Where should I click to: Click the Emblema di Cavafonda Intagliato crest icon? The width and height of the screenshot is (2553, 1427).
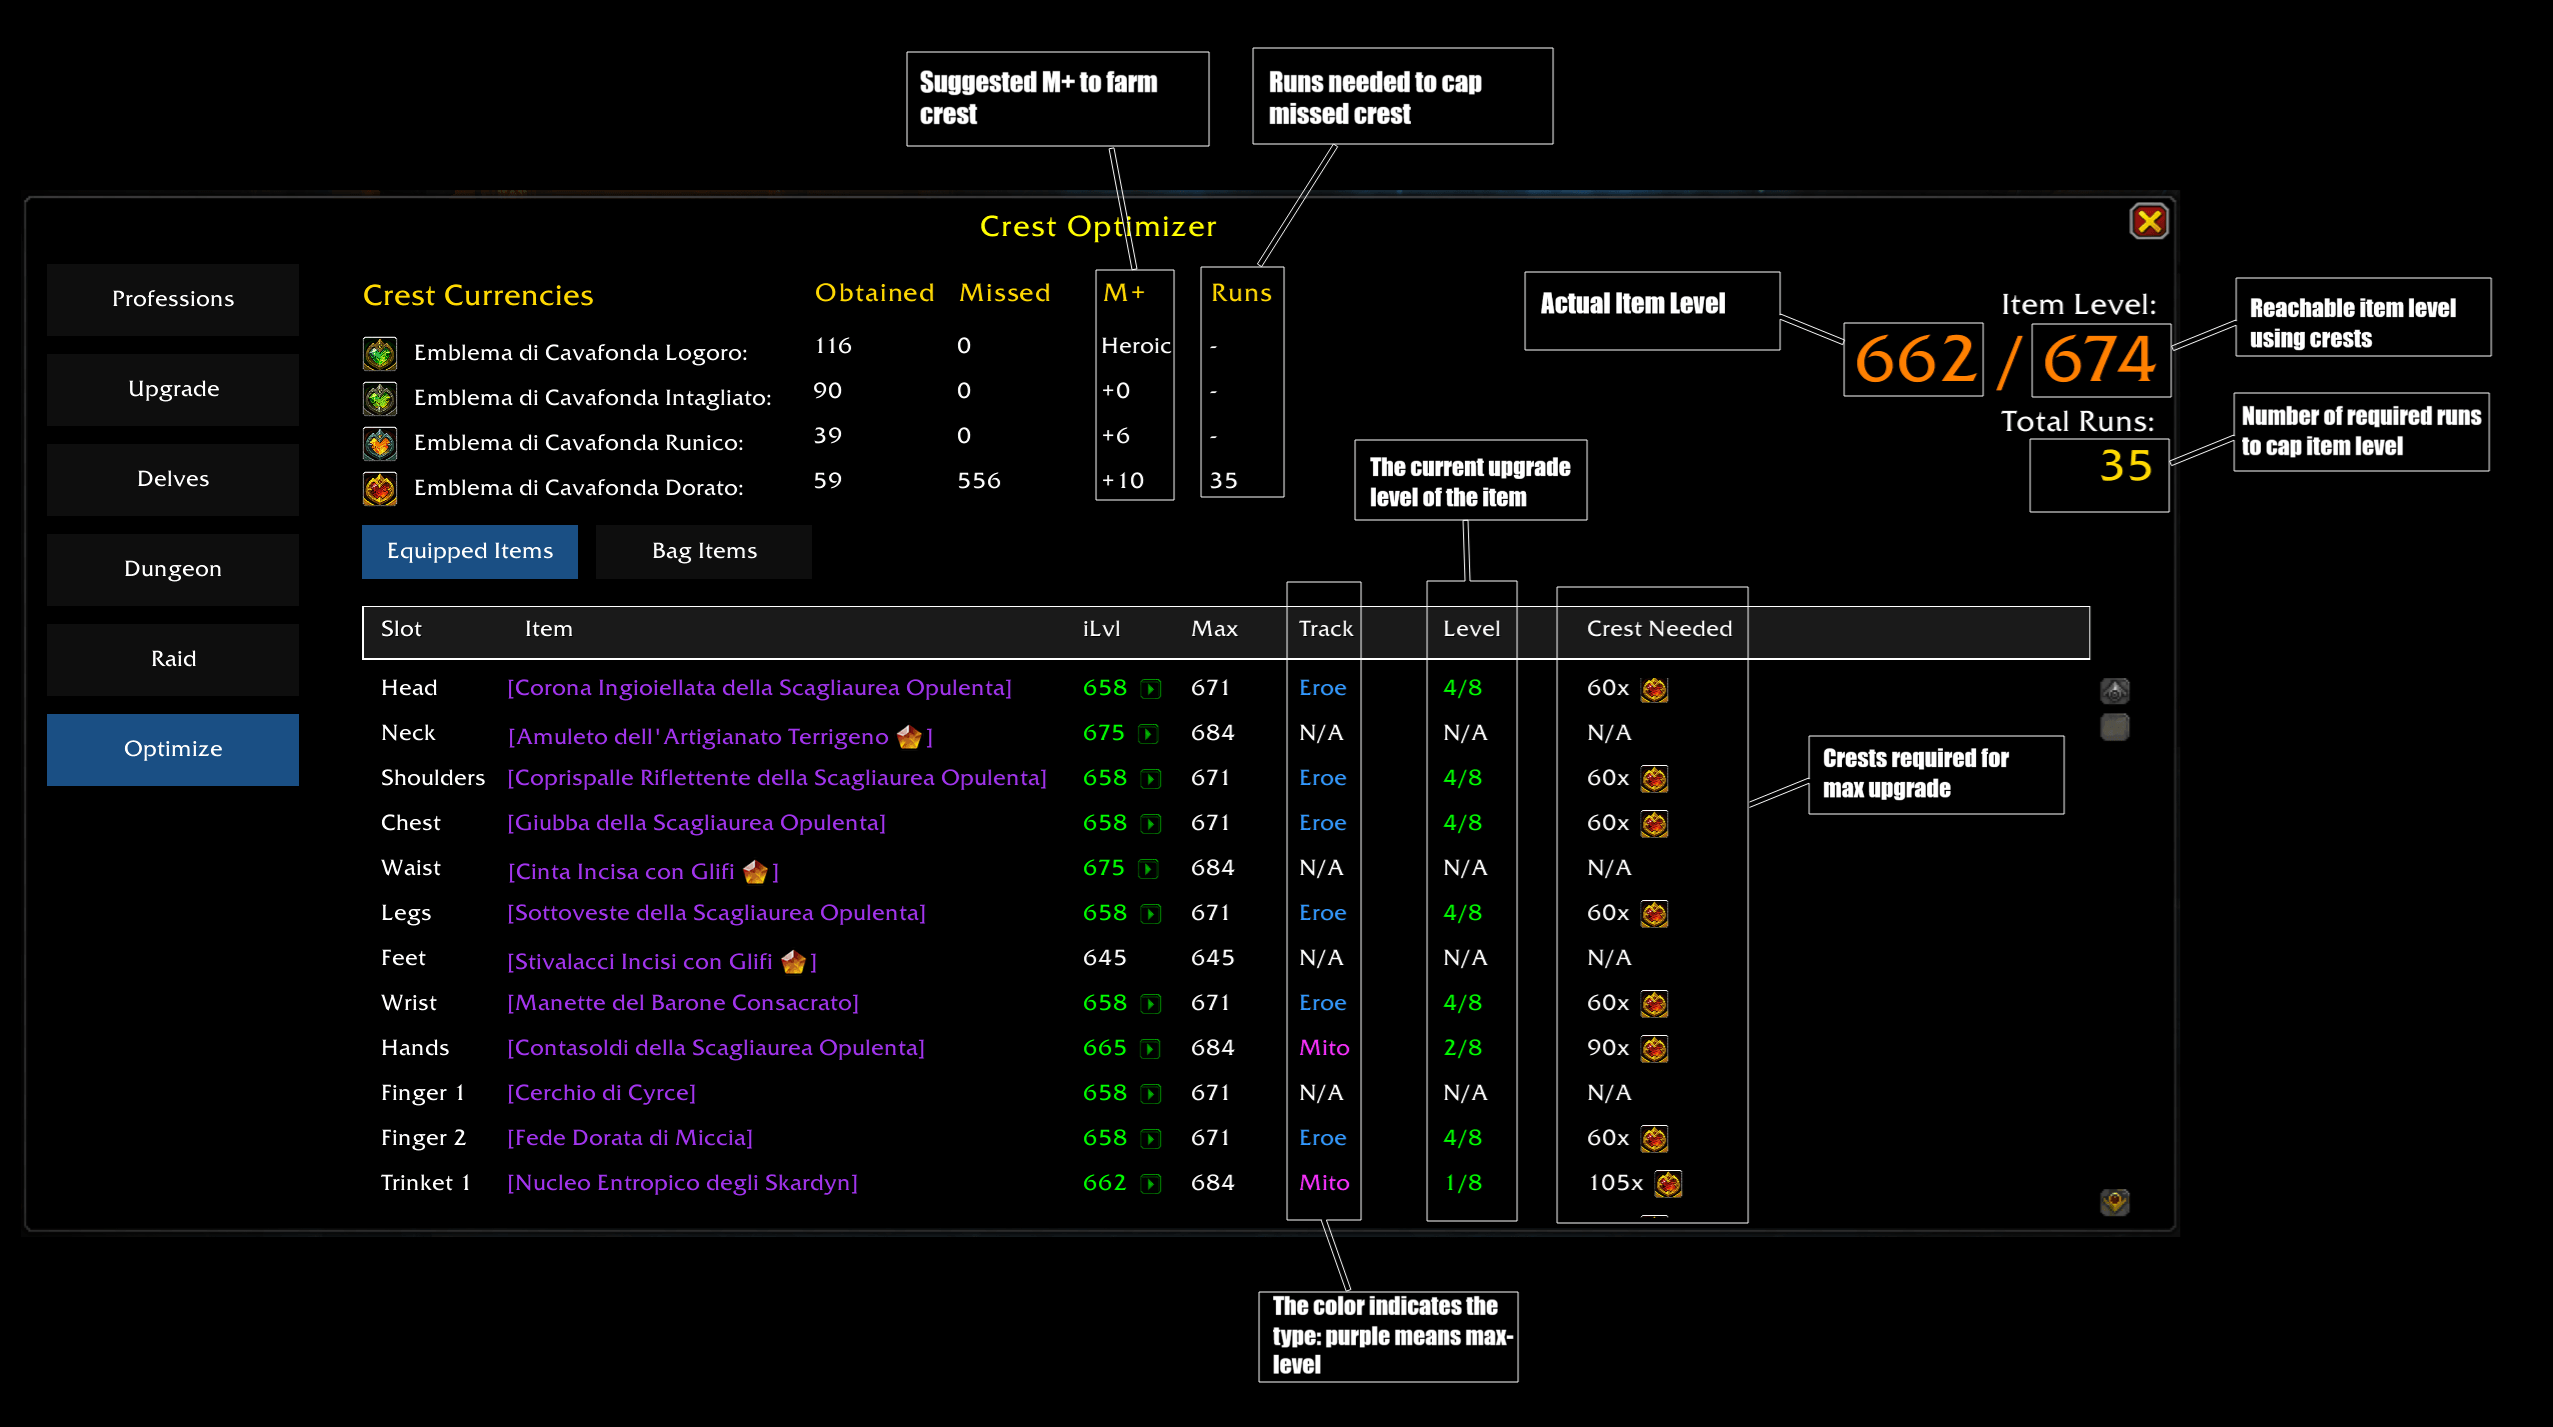tap(380, 398)
